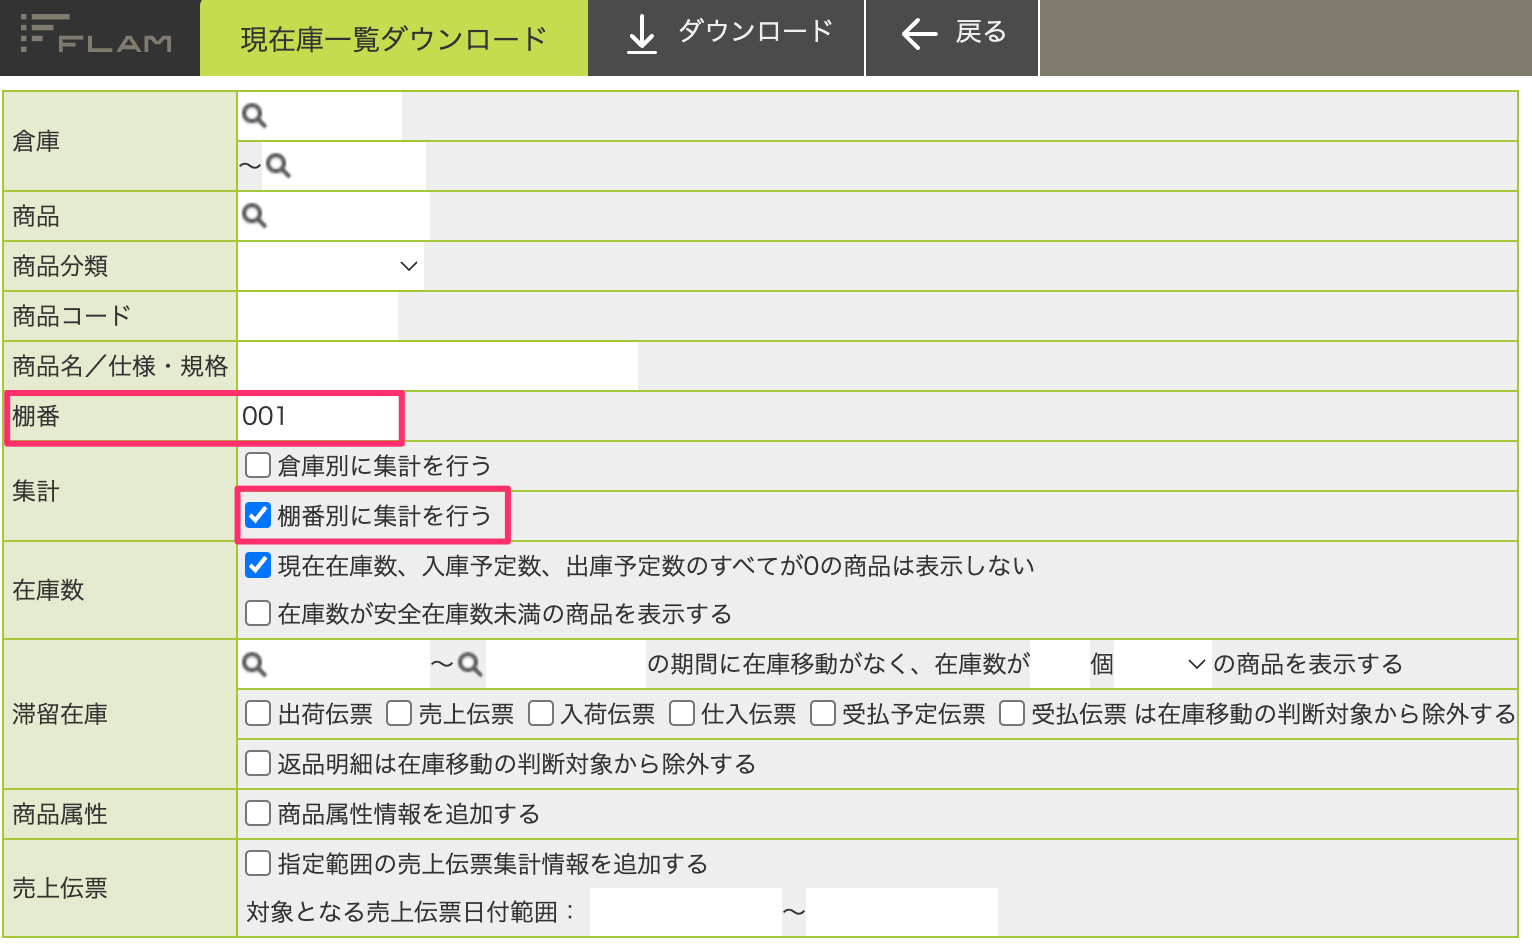Check the 受払予定伝票 checkbox

click(823, 713)
